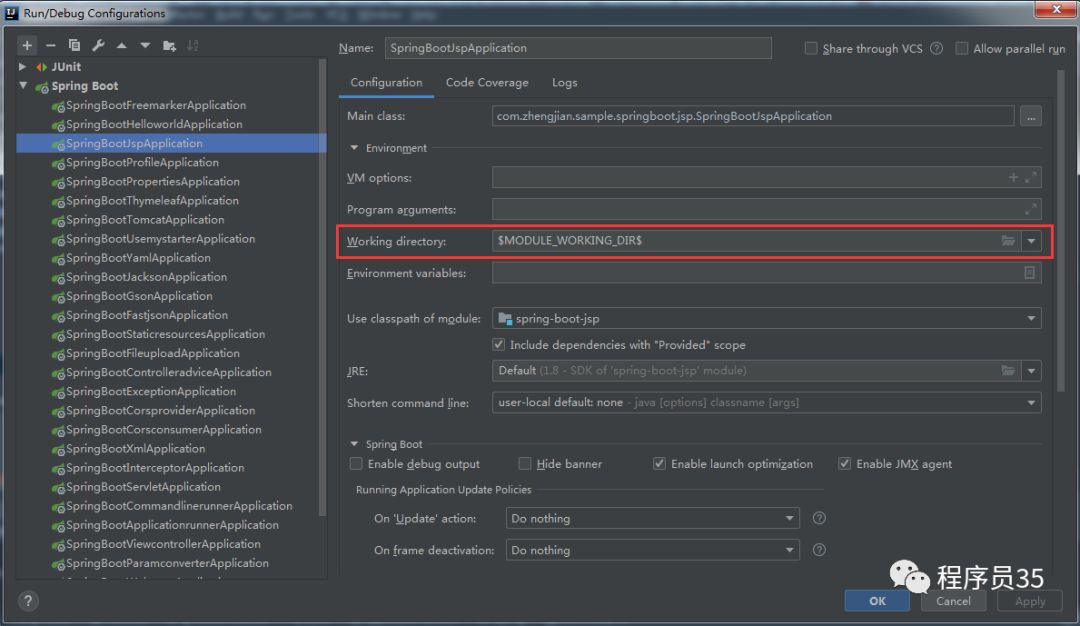The height and width of the screenshot is (626, 1080).
Task: Add VM option with plus icon
Action: (x=1013, y=177)
